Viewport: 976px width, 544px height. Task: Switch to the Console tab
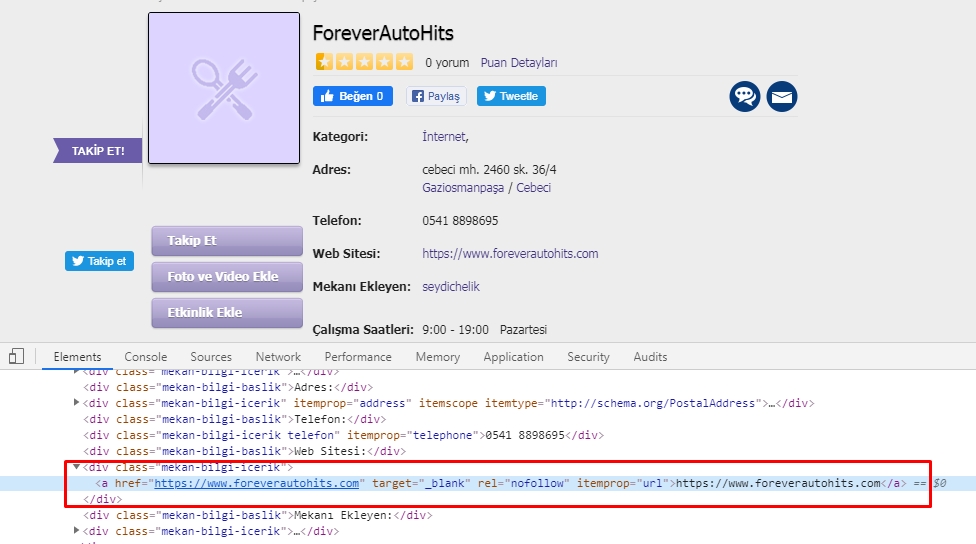(x=146, y=357)
